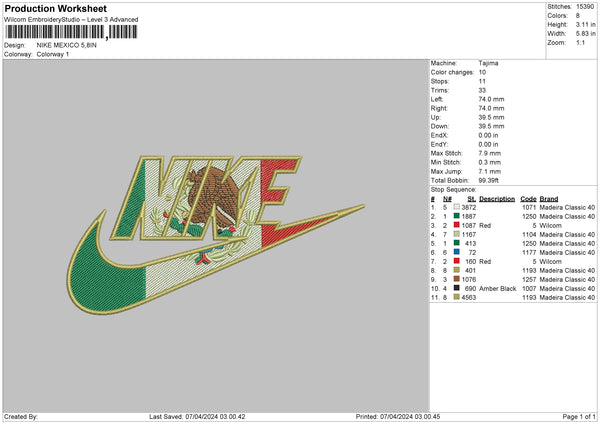Click the cream swatch in stop row 1
This screenshot has width=600, height=424.
[457, 207]
